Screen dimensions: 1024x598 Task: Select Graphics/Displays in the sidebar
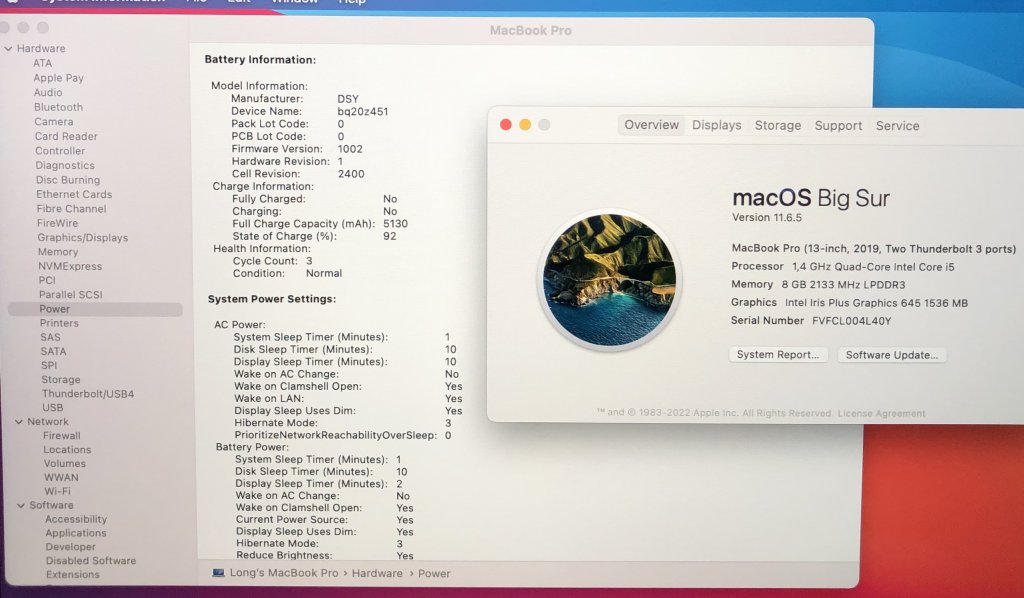(x=82, y=238)
